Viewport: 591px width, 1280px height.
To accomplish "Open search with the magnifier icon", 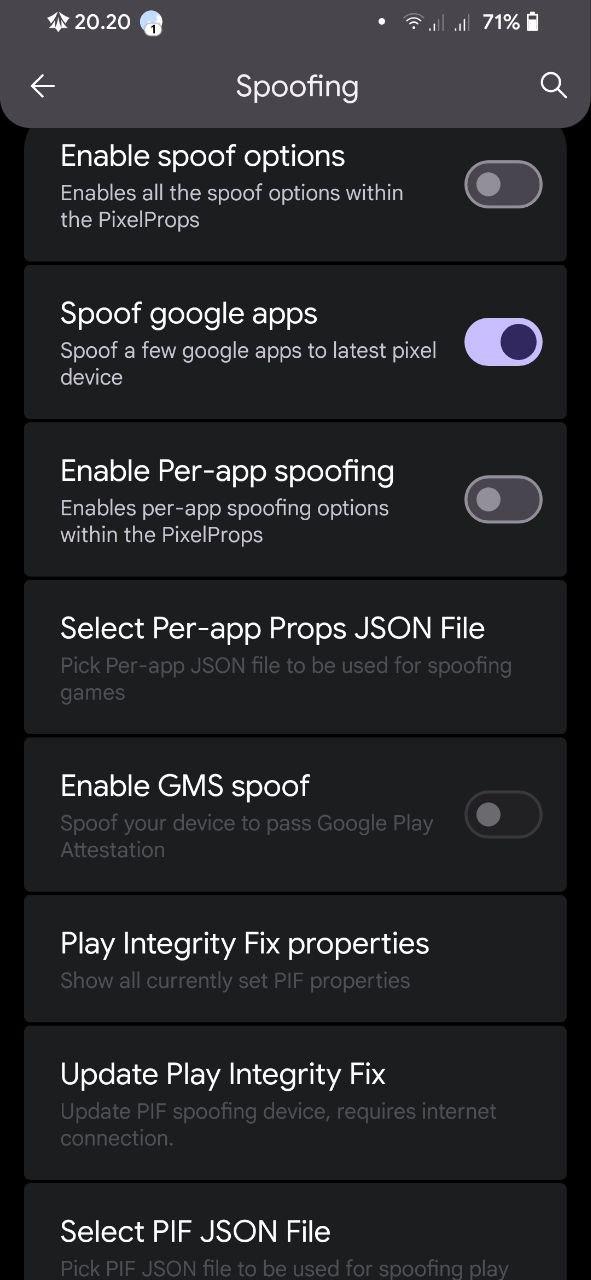I will [553, 85].
